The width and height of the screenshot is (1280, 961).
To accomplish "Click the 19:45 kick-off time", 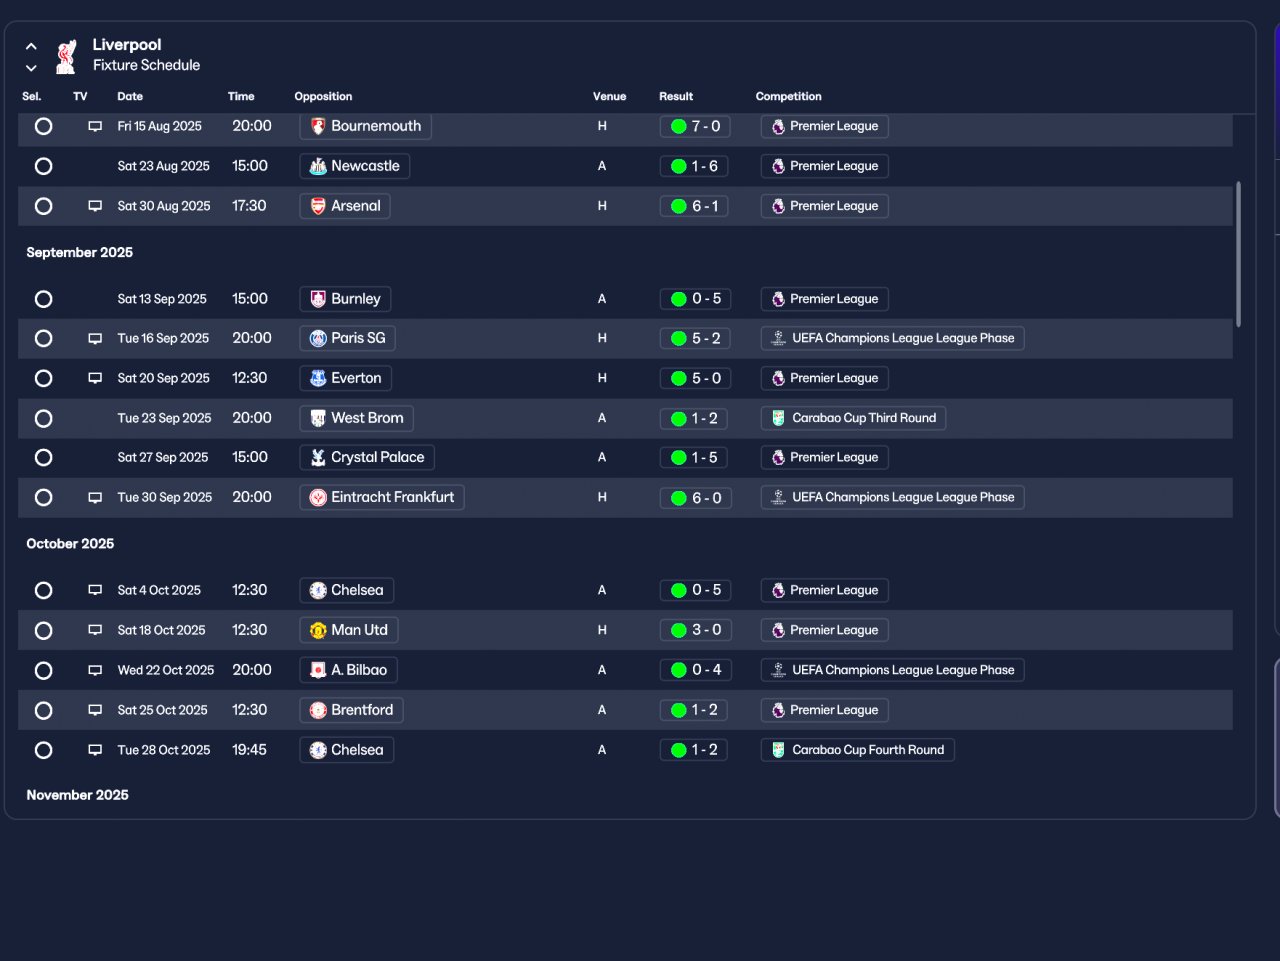I will (249, 750).
